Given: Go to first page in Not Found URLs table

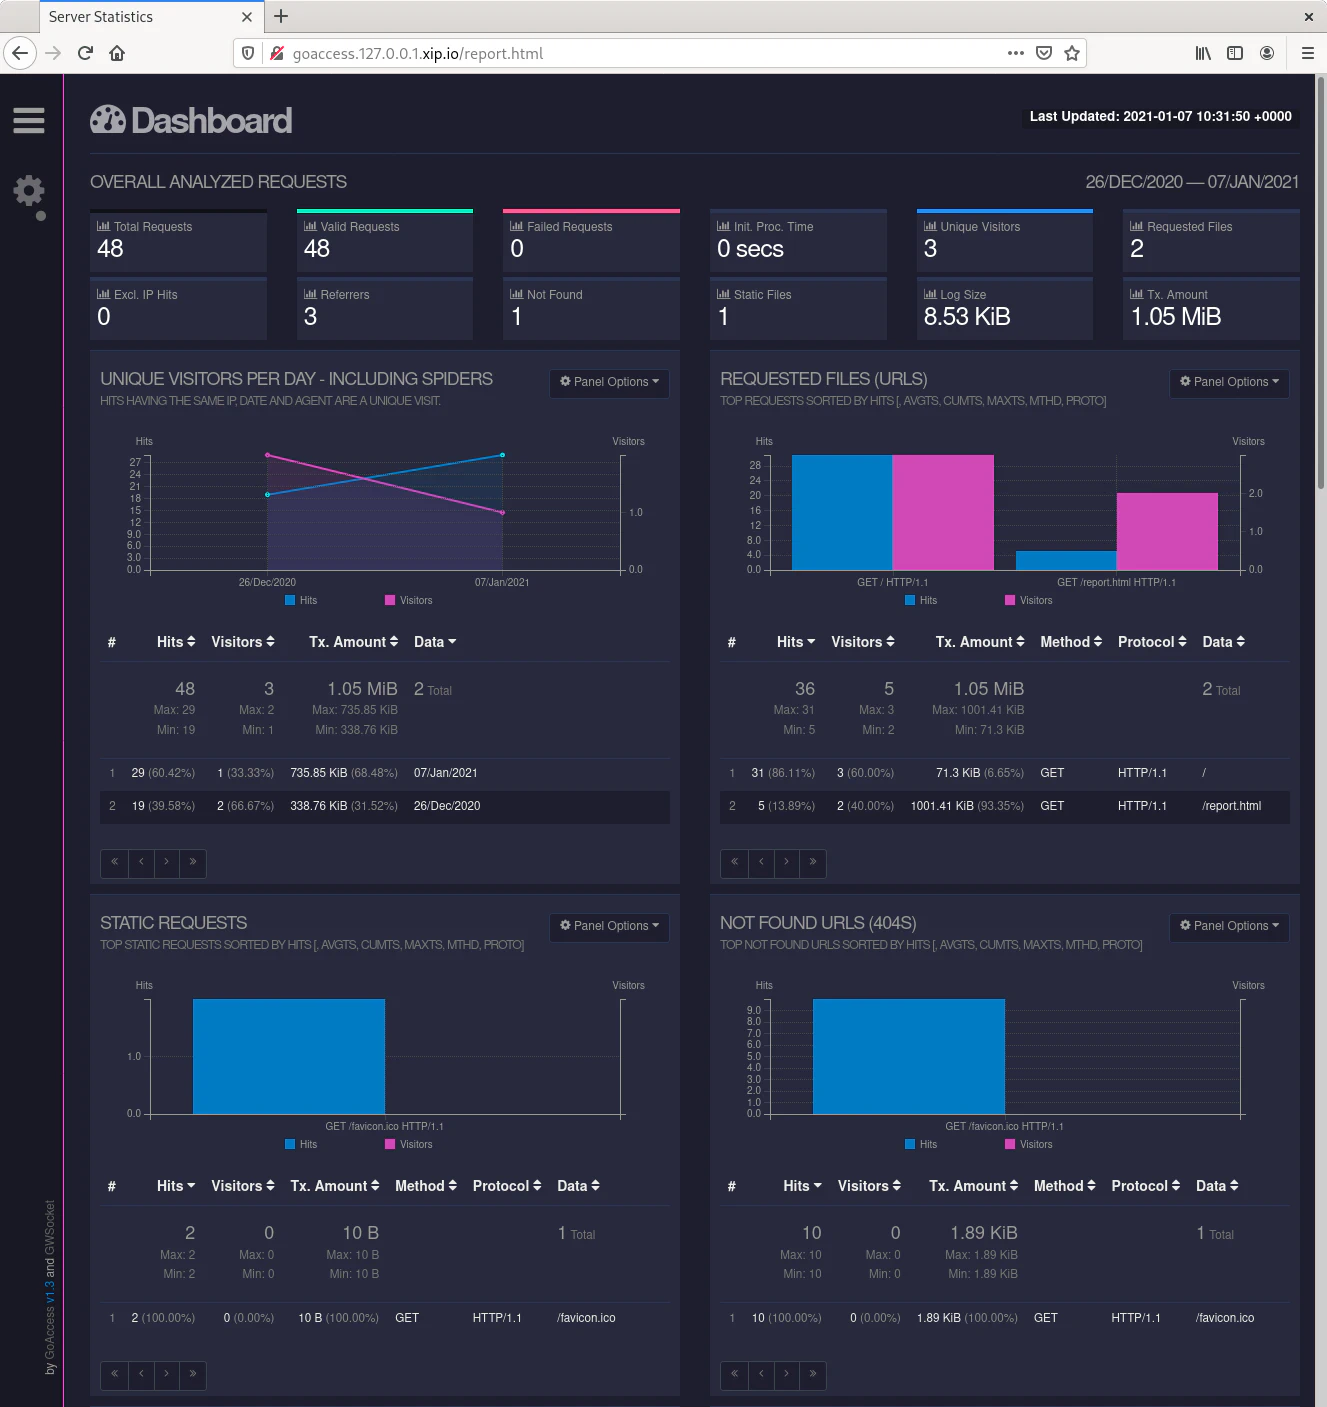Looking at the screenshot, I should 735,1374.
